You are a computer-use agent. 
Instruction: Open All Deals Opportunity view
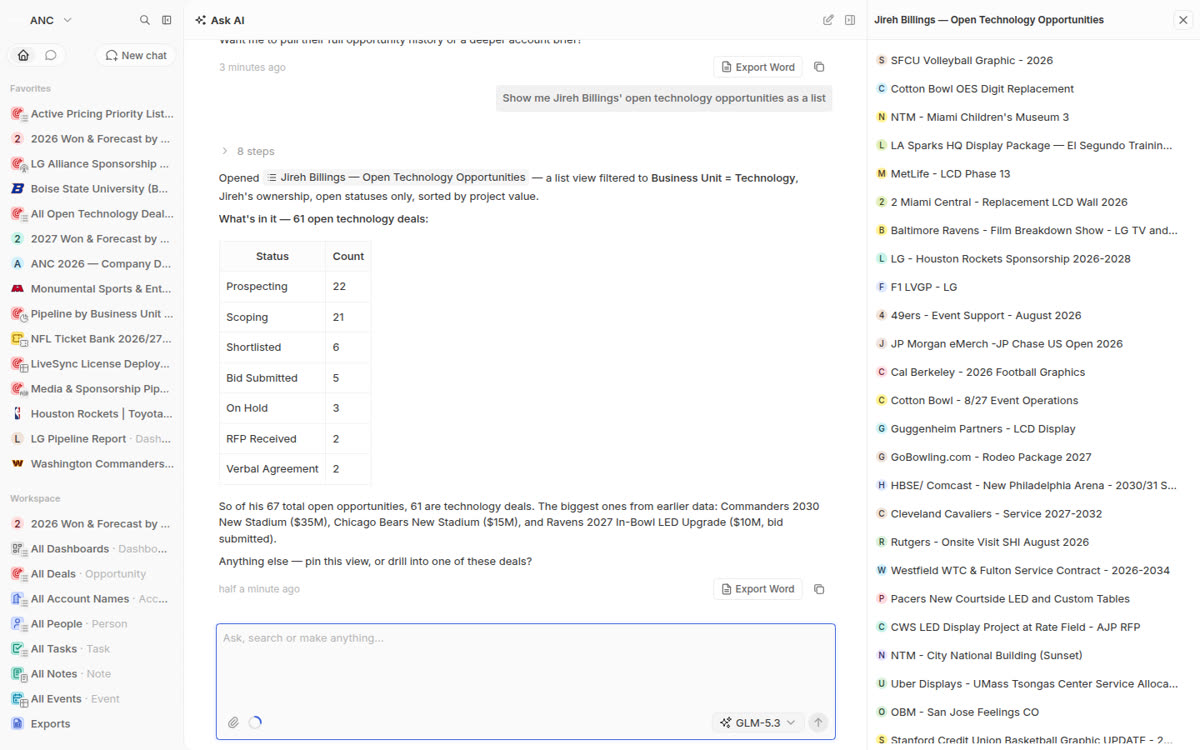click(x=92, y=574)
